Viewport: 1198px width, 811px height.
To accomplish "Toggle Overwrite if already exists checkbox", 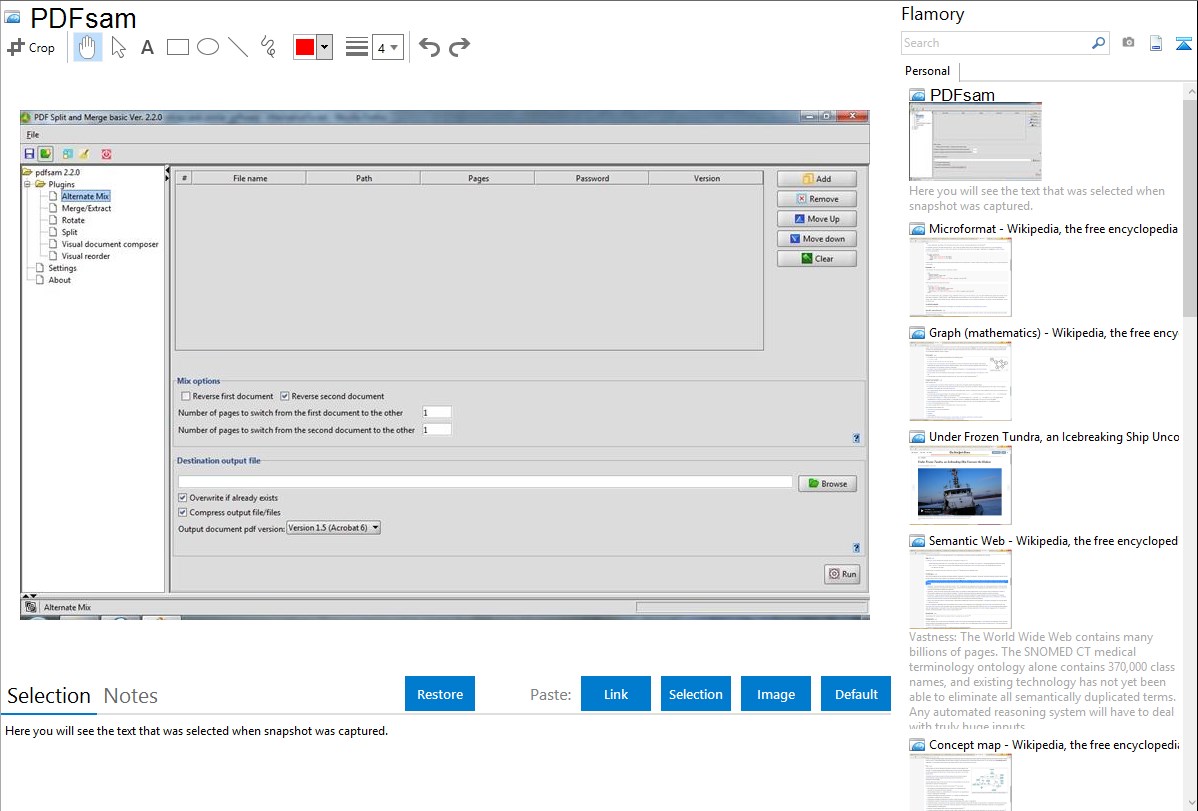I will 183,498.
